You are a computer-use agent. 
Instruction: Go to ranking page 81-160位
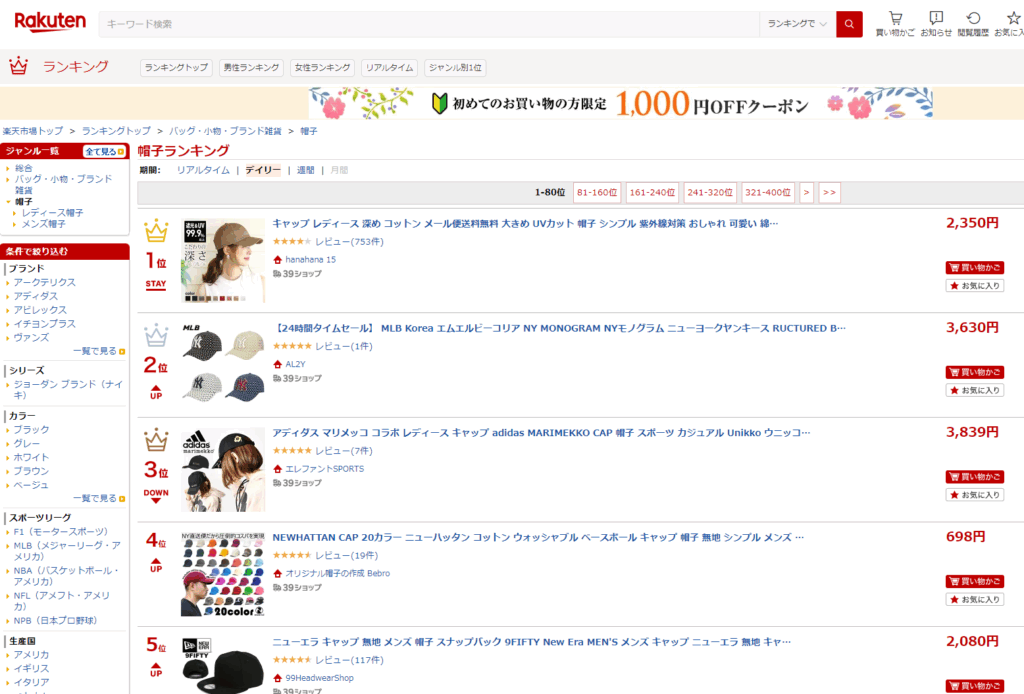597,193
